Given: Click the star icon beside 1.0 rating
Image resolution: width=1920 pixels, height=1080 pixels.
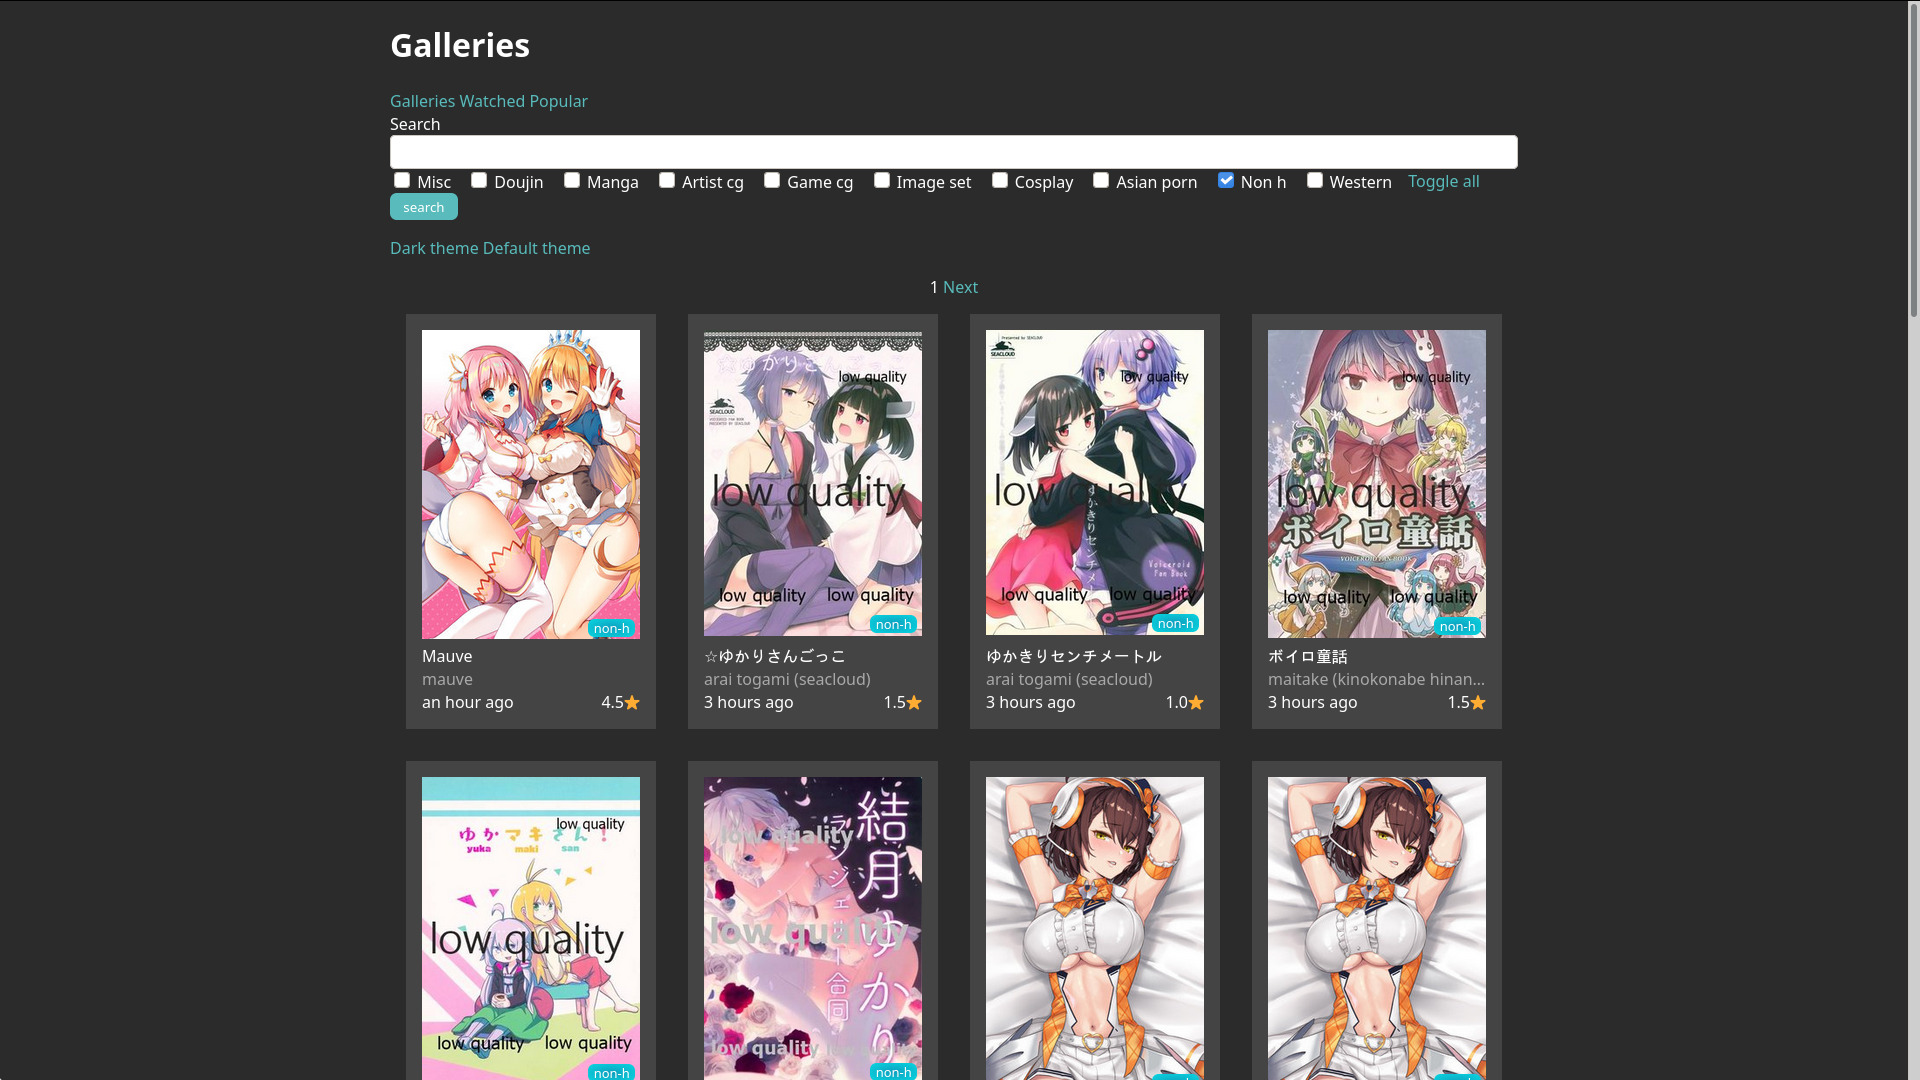Looking at the screenshot, I should [x=1196, y=703].
